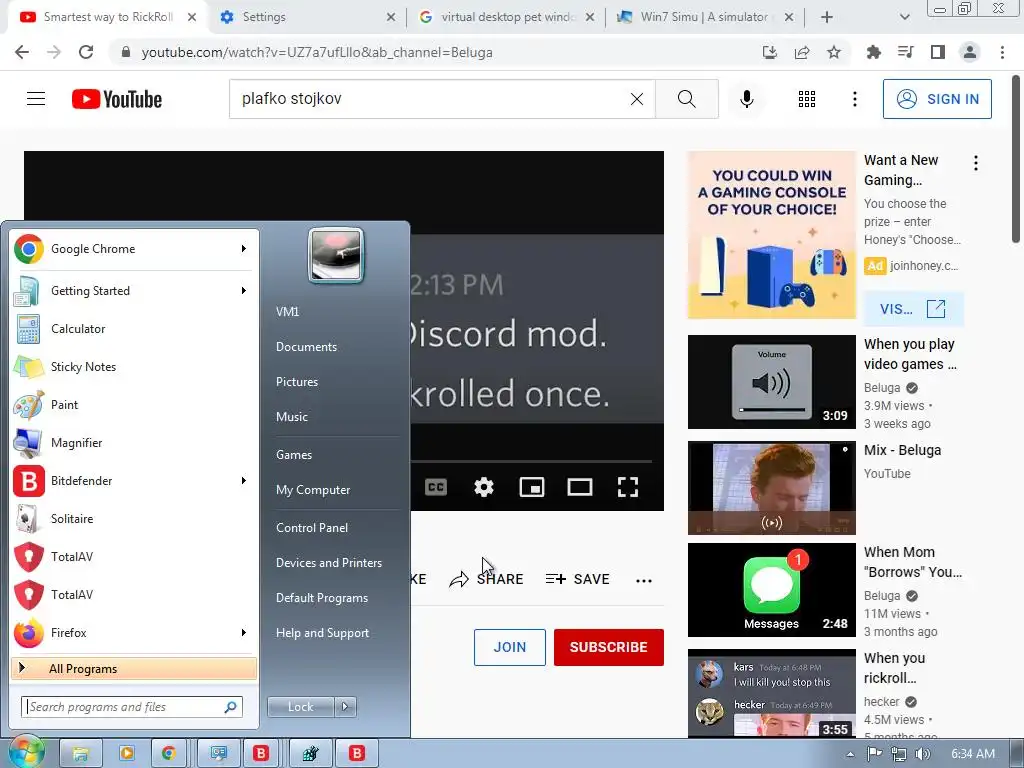1024x768 pixels.
Task: Open the Chrome side panel icon
Action: (937, 52)
